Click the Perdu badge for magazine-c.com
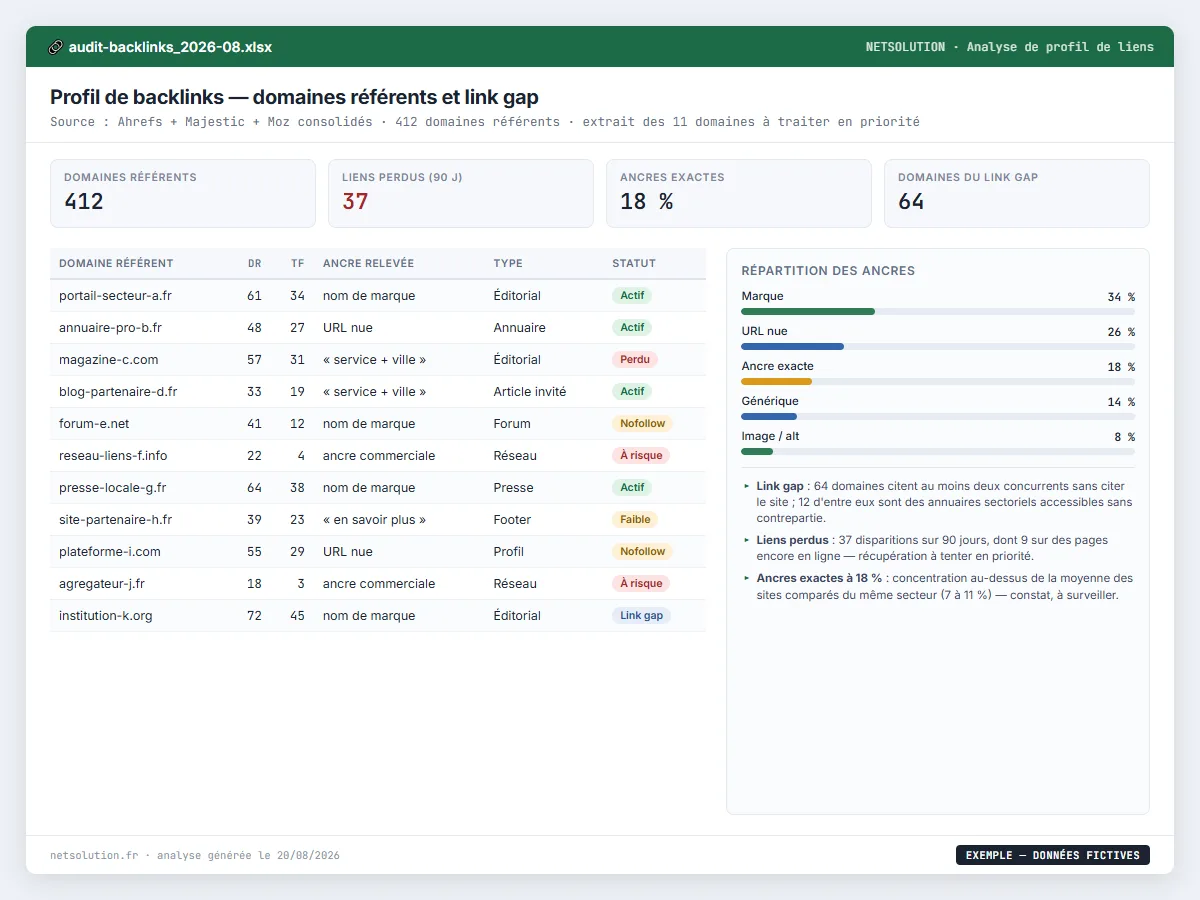 [x=635, y=360]
